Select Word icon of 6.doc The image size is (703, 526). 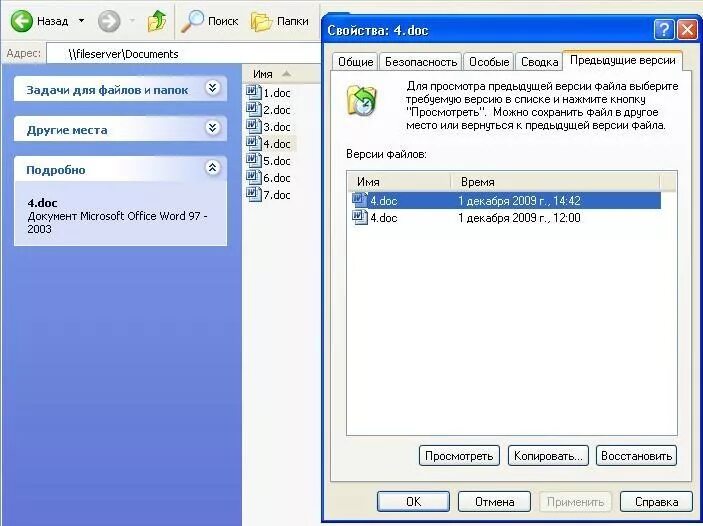click(x=253, y=178)
